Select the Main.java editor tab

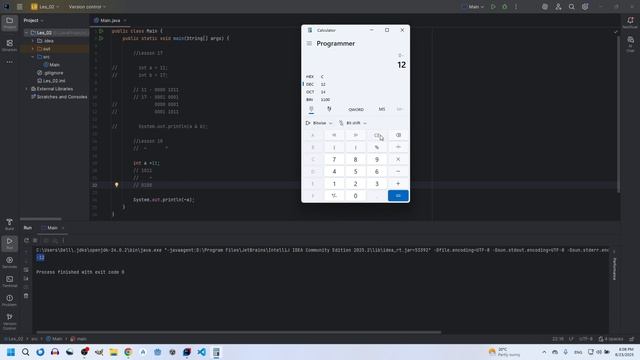click(110, 20)
